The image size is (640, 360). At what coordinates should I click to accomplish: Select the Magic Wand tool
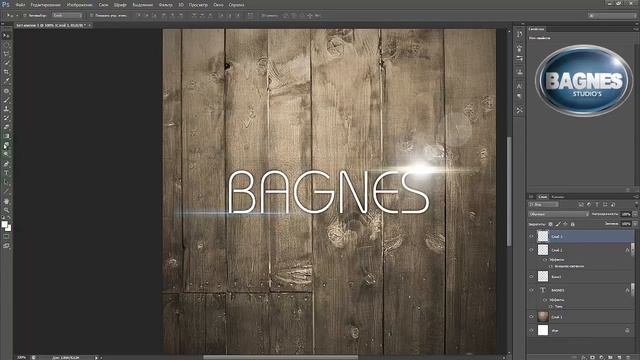point(6,63)
